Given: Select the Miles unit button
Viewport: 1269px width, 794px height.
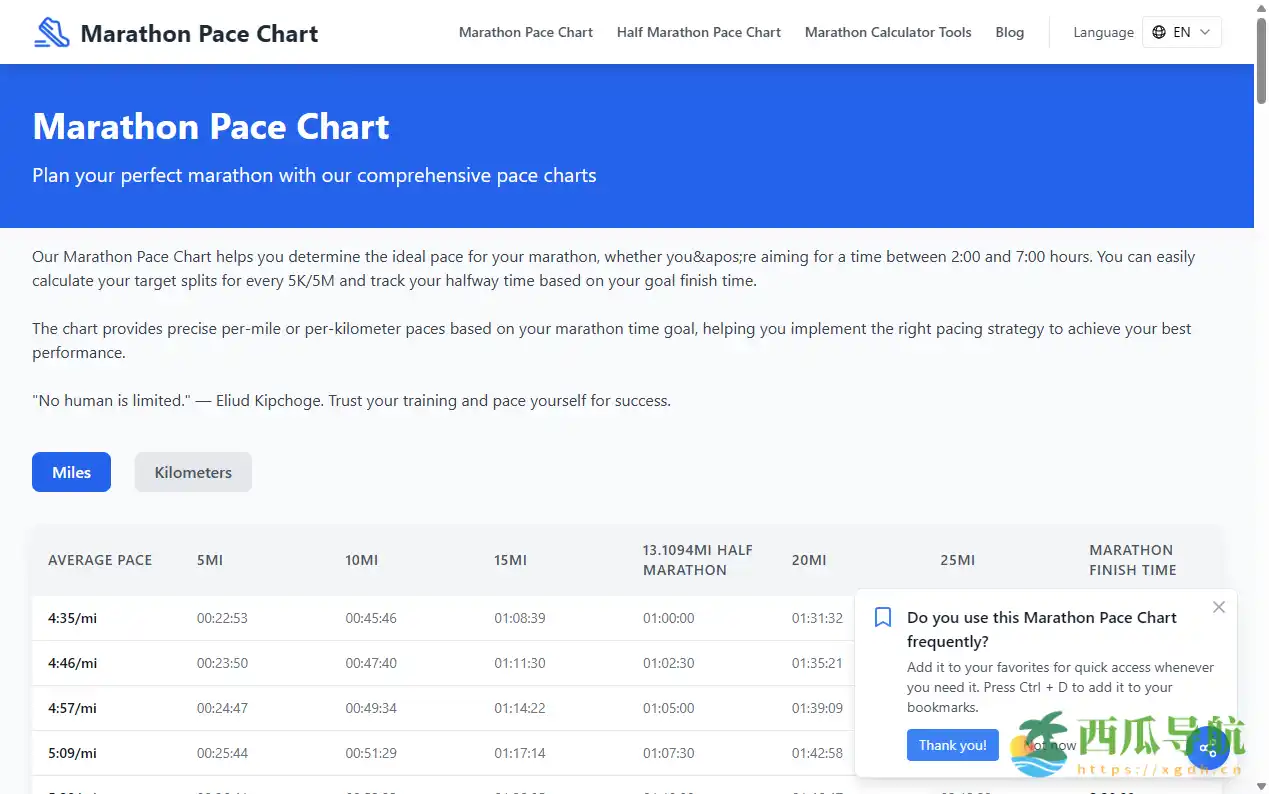Looking at the screenshot, I should tap(71, 471).
